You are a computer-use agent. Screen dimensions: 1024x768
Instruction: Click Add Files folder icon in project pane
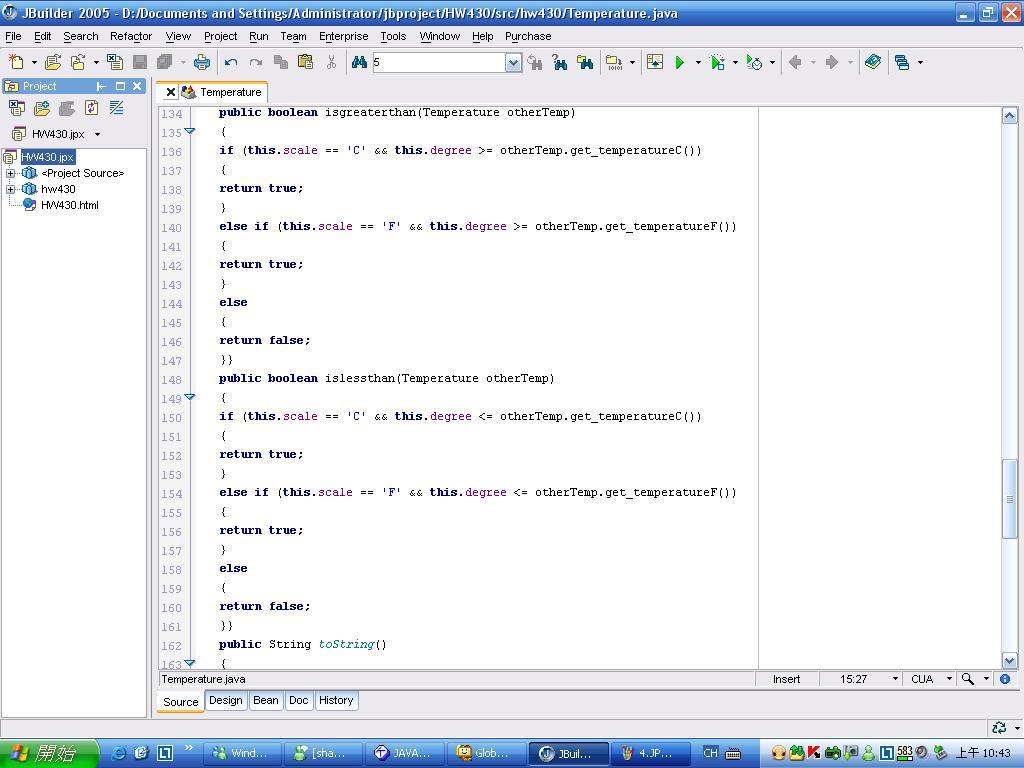point(42,108)
